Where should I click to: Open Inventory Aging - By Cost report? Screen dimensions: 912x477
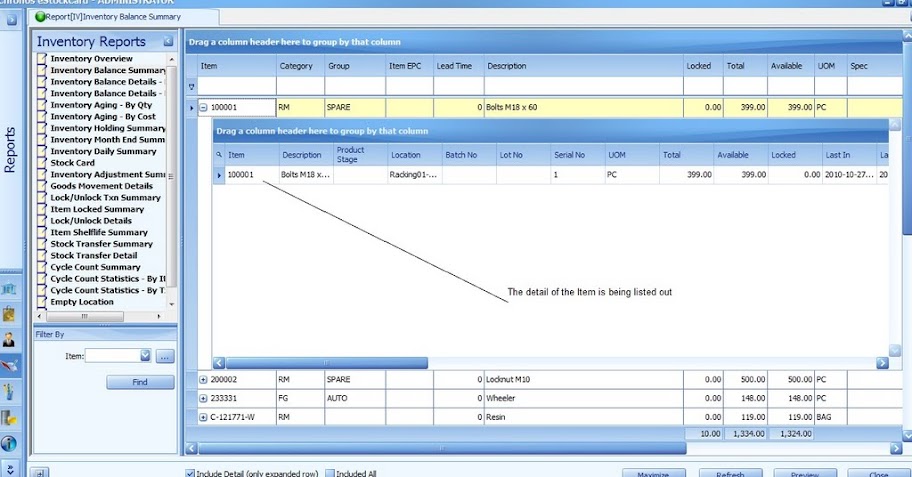point(103,117)
